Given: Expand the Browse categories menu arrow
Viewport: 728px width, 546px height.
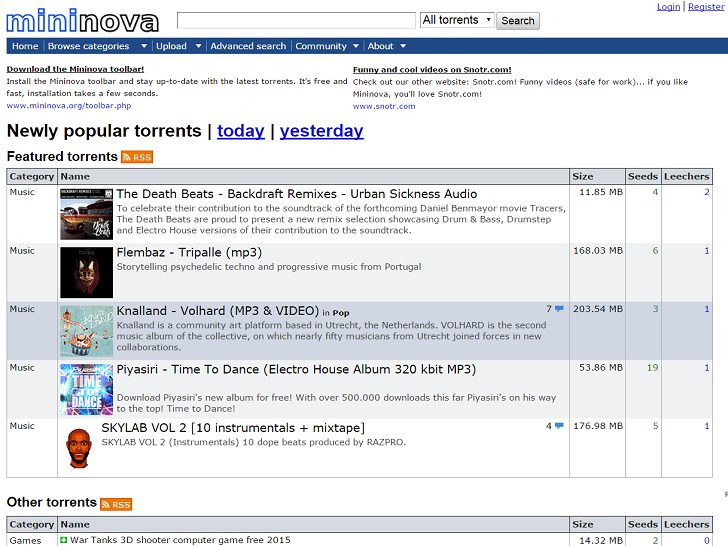Looking at the screenshot, I should coord(144,46).
